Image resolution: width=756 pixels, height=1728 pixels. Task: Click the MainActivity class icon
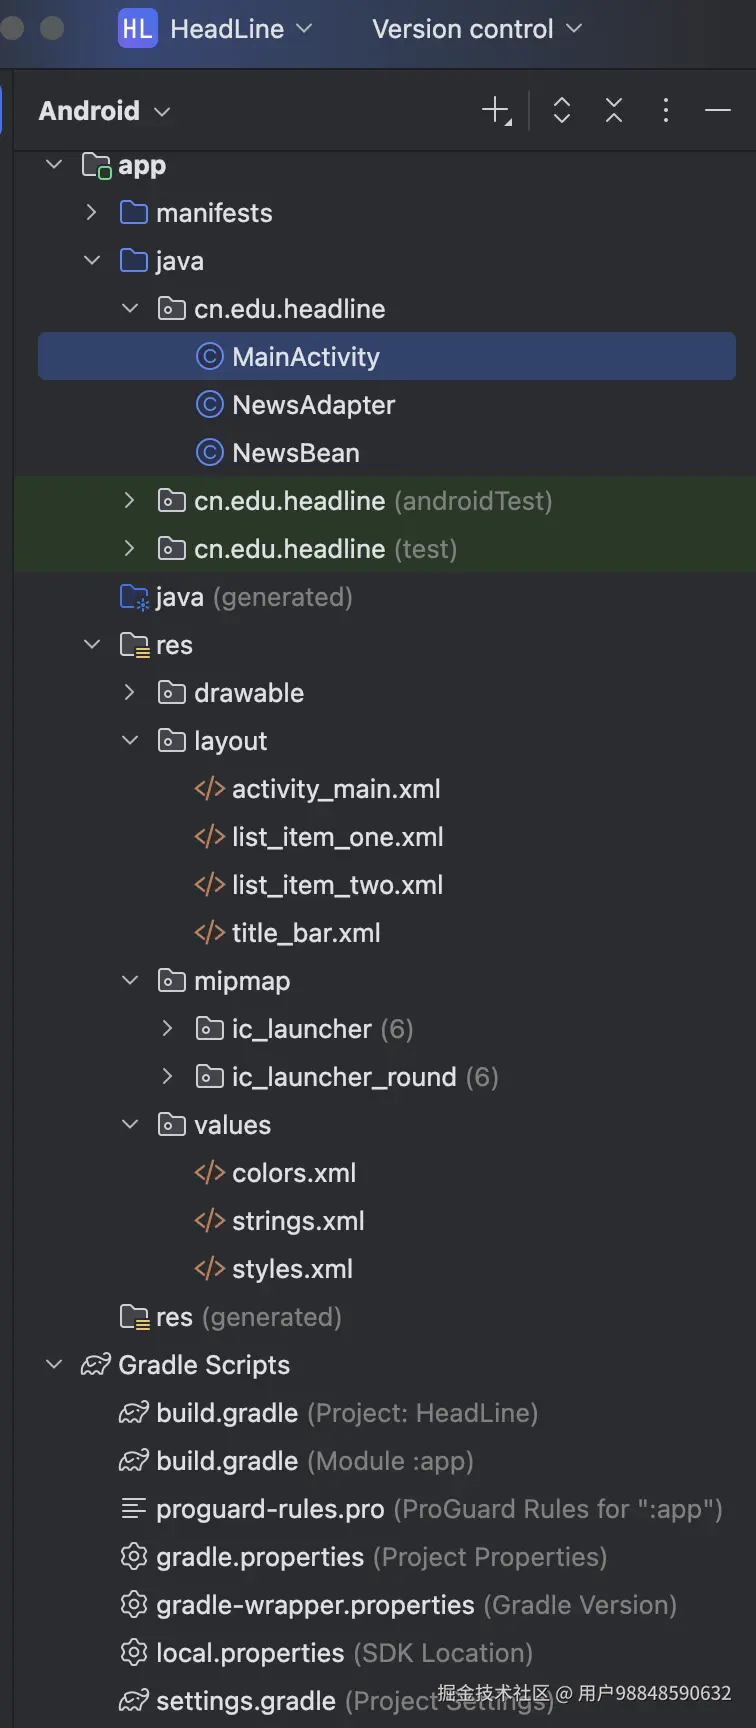(209, 357)
